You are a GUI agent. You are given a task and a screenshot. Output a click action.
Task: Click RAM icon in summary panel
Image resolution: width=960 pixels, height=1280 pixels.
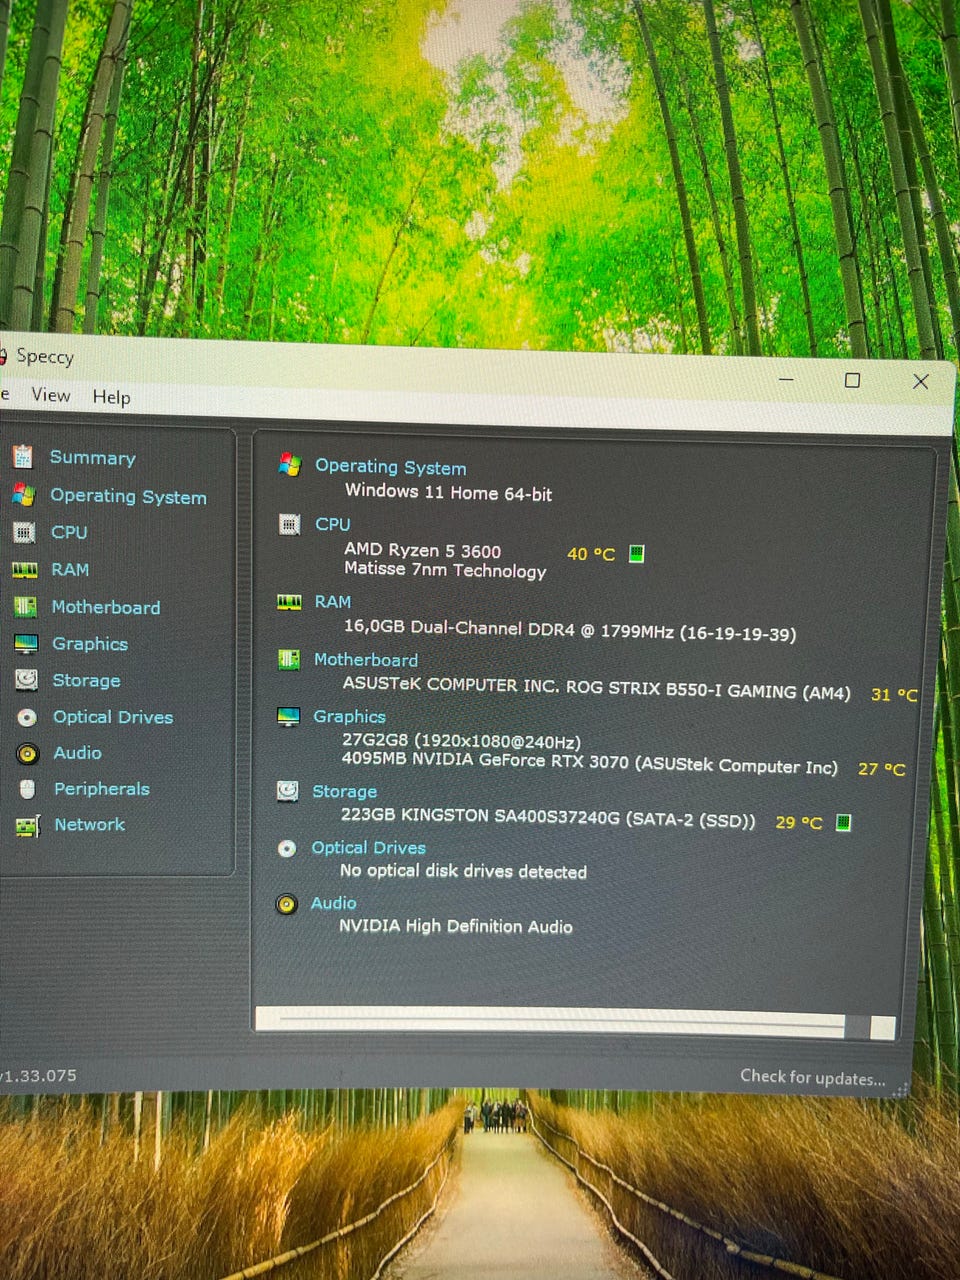tap(289, 601)
